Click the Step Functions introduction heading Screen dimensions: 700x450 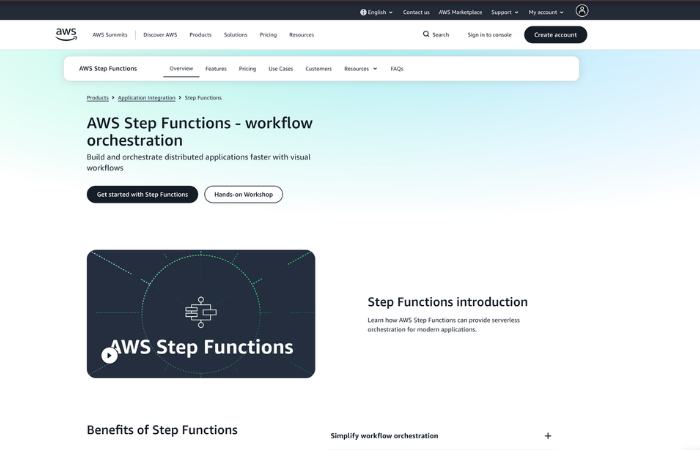click(447, 302)
